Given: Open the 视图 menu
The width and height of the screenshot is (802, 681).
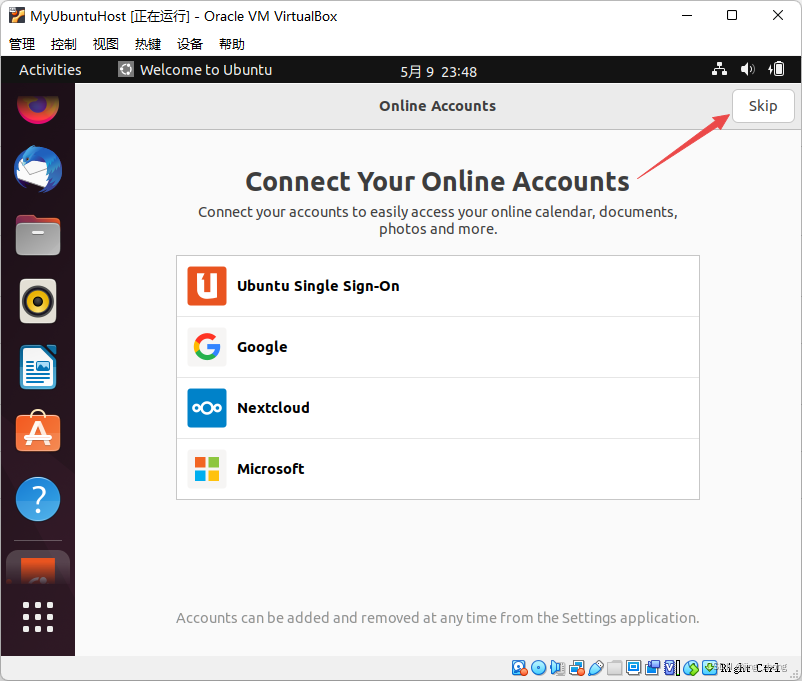Looking at the screenshot, I should (106, 44).
